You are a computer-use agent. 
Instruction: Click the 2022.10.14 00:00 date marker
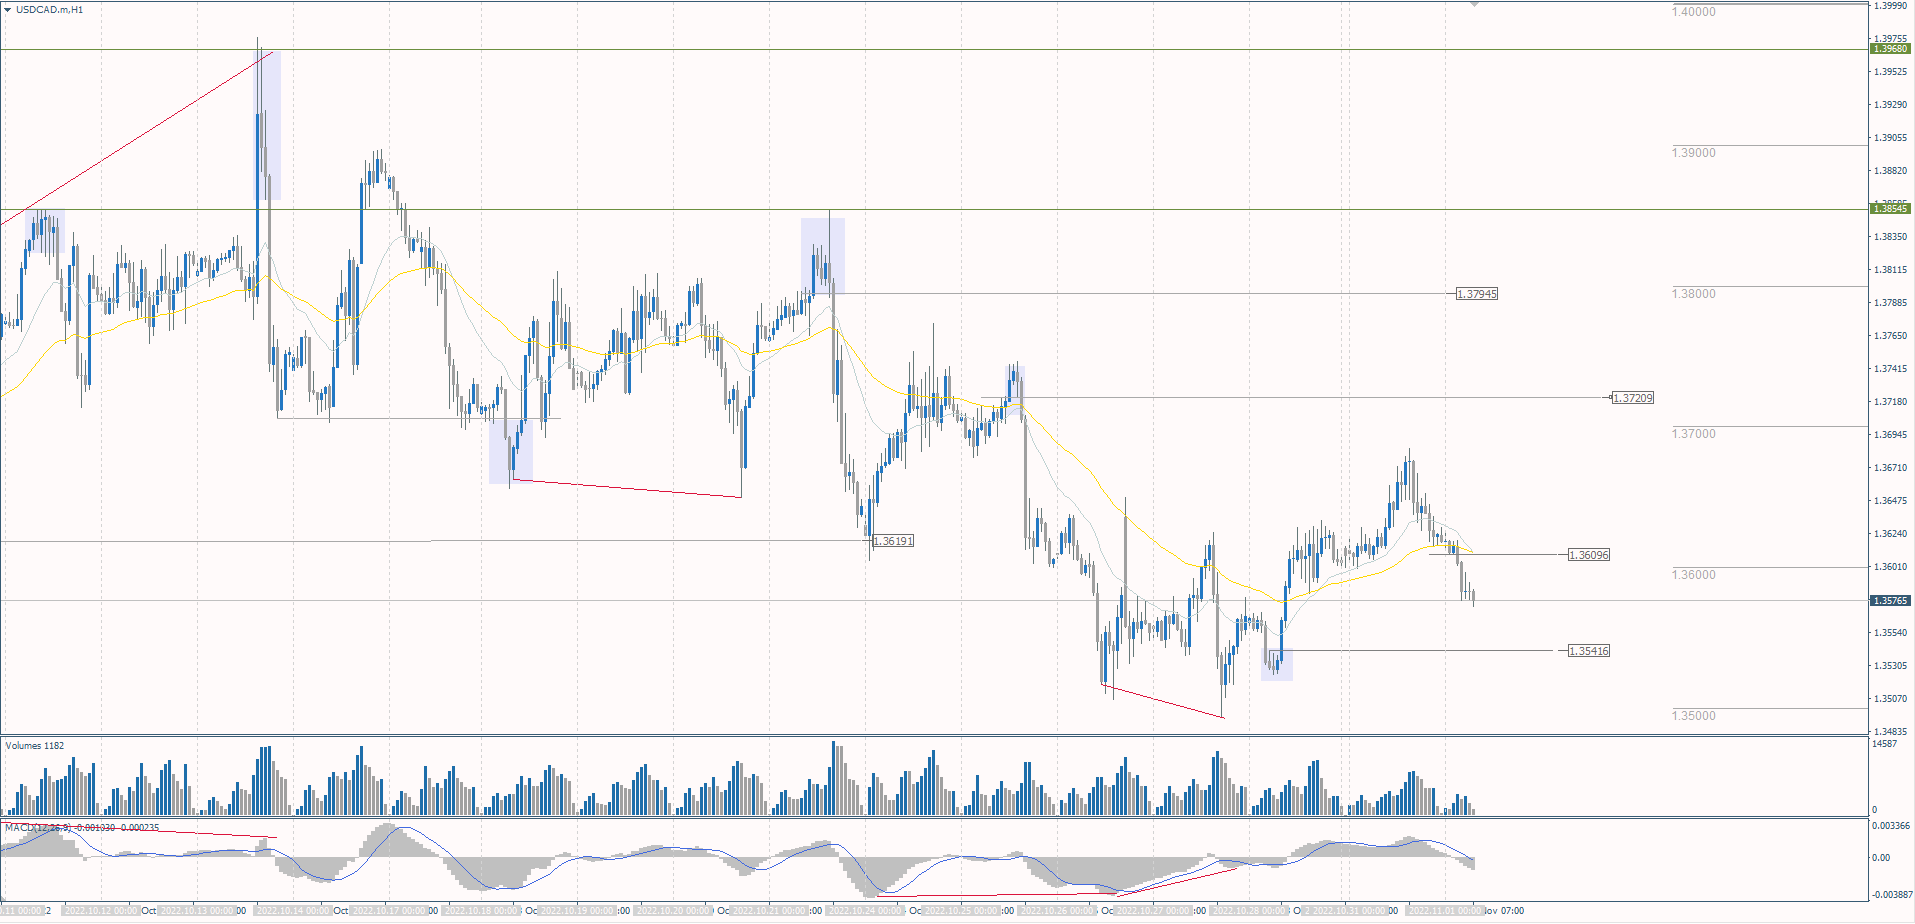(292, 911)
